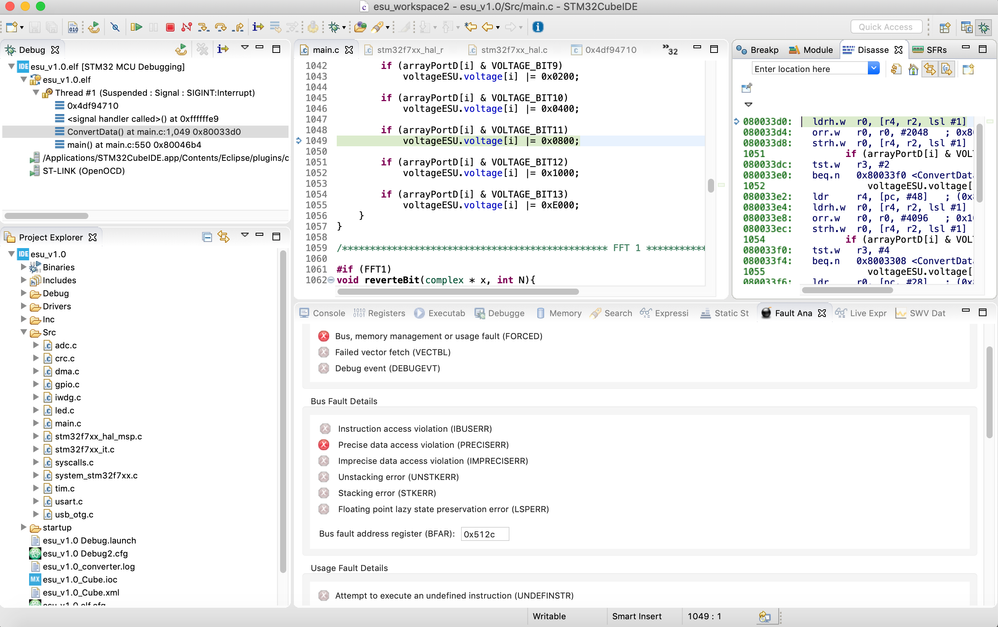Toggle Skip All Breakpoints in main toolbar
The image size is (998, 627).
click(115, 27)
